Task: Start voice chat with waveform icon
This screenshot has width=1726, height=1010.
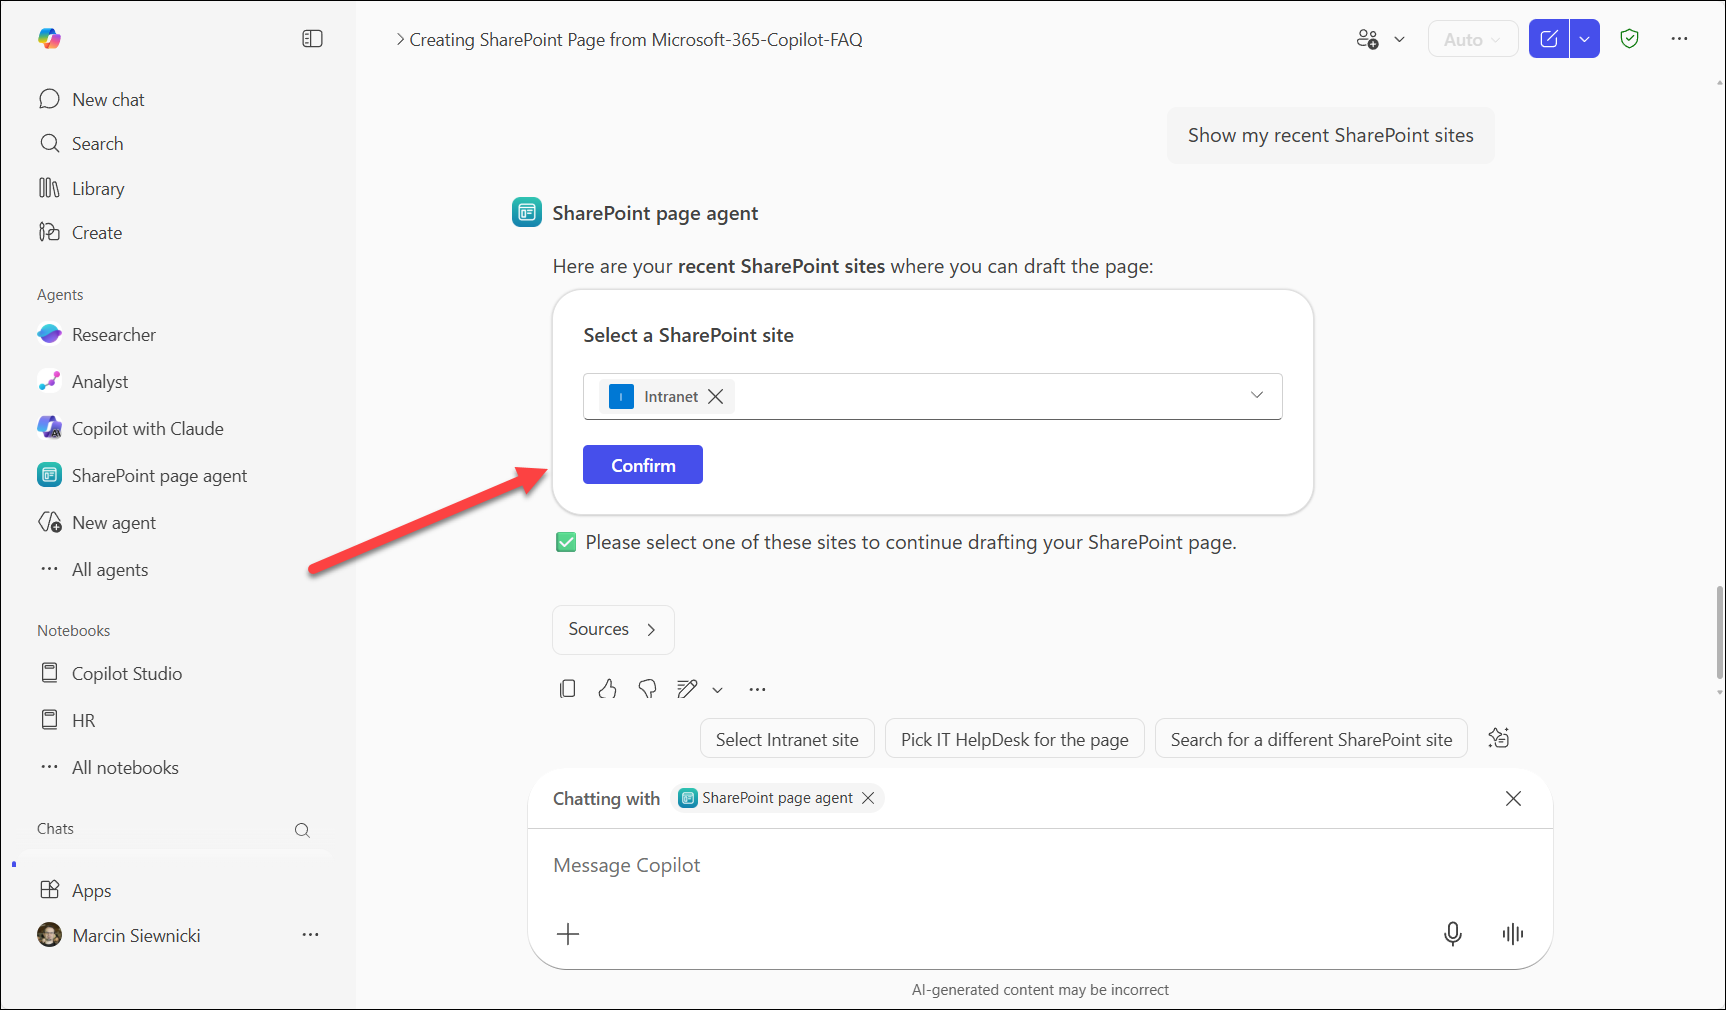Action: [1512, 934]
